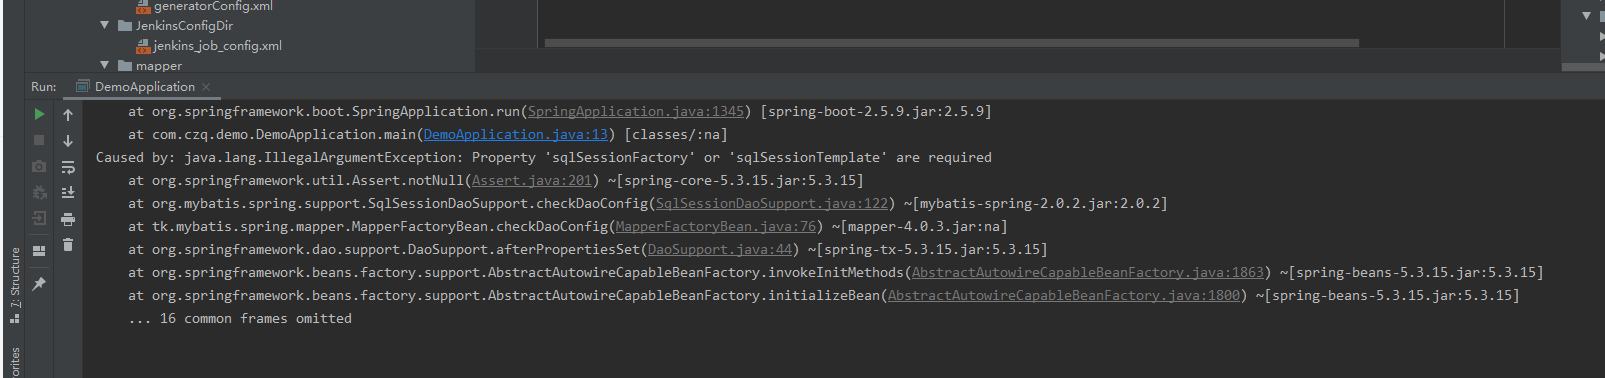Click the editor horizontal scrollbar
This screenshot has width=1605, height=378.
951,43
